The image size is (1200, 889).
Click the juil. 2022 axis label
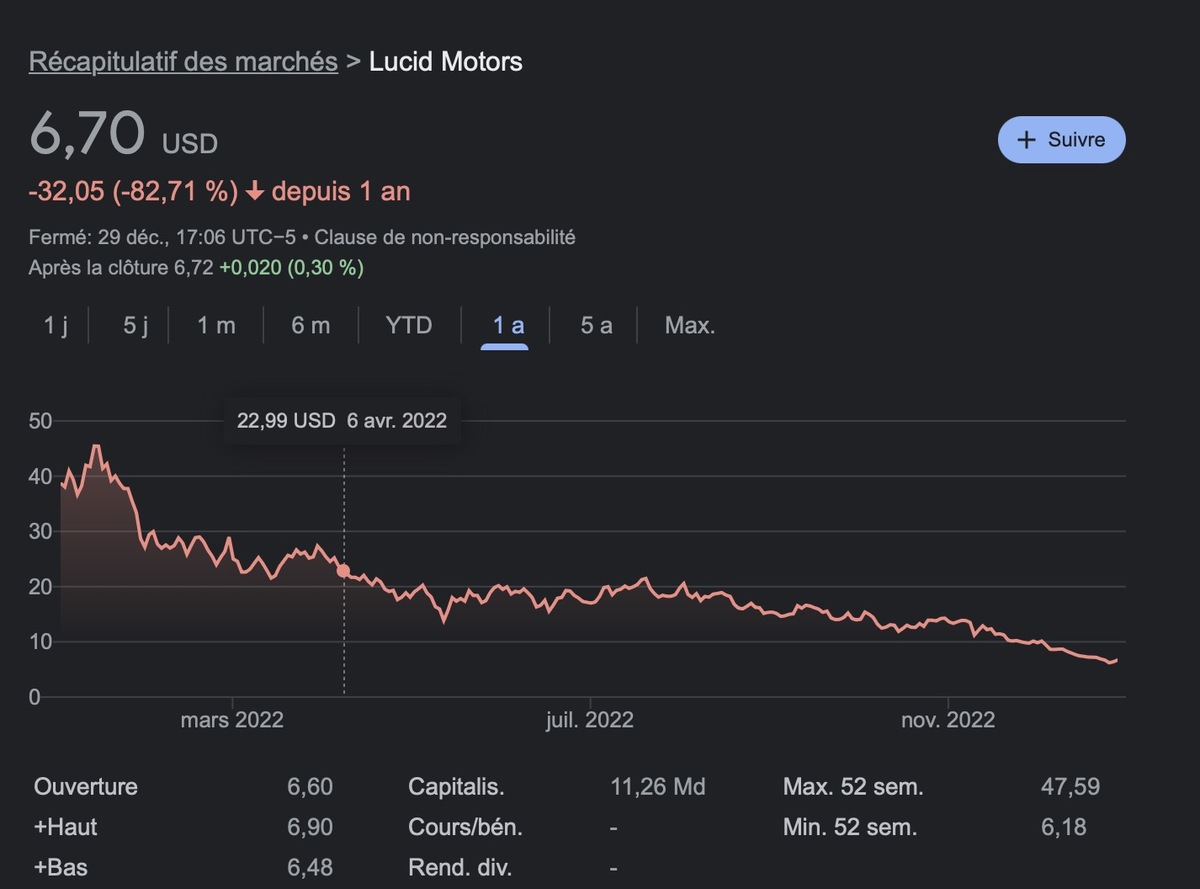tap(590, 720)
